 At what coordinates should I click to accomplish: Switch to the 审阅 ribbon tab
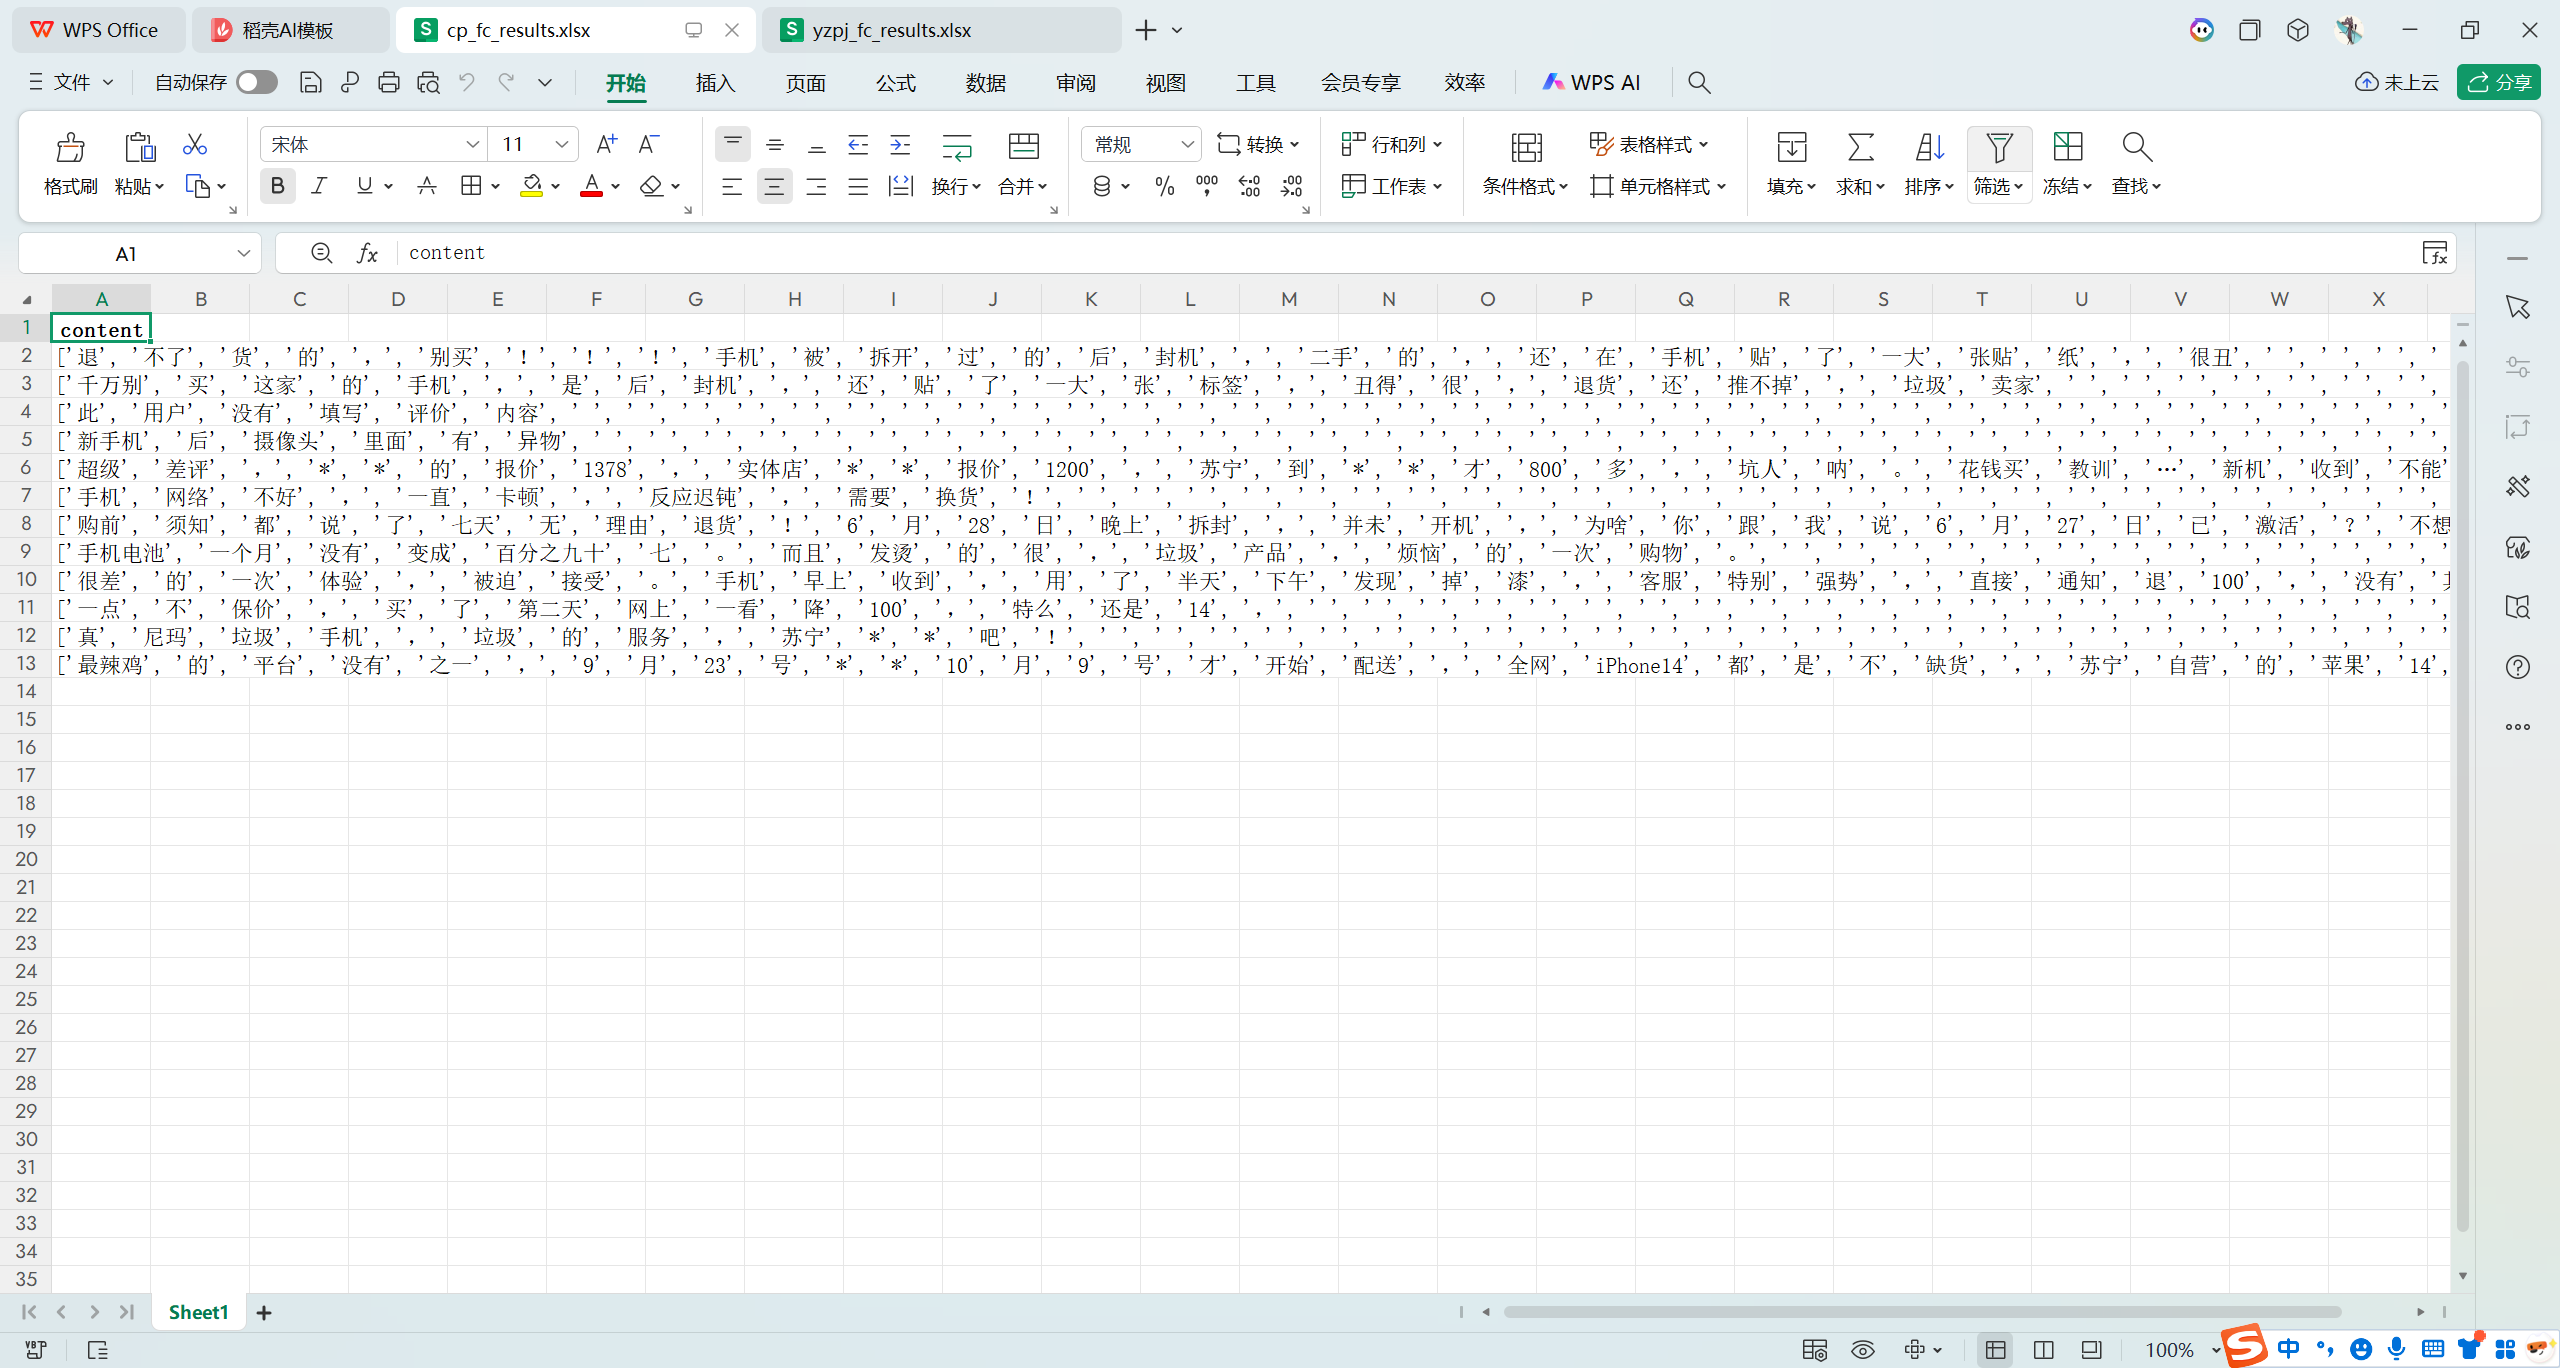tap(1075, 83)
